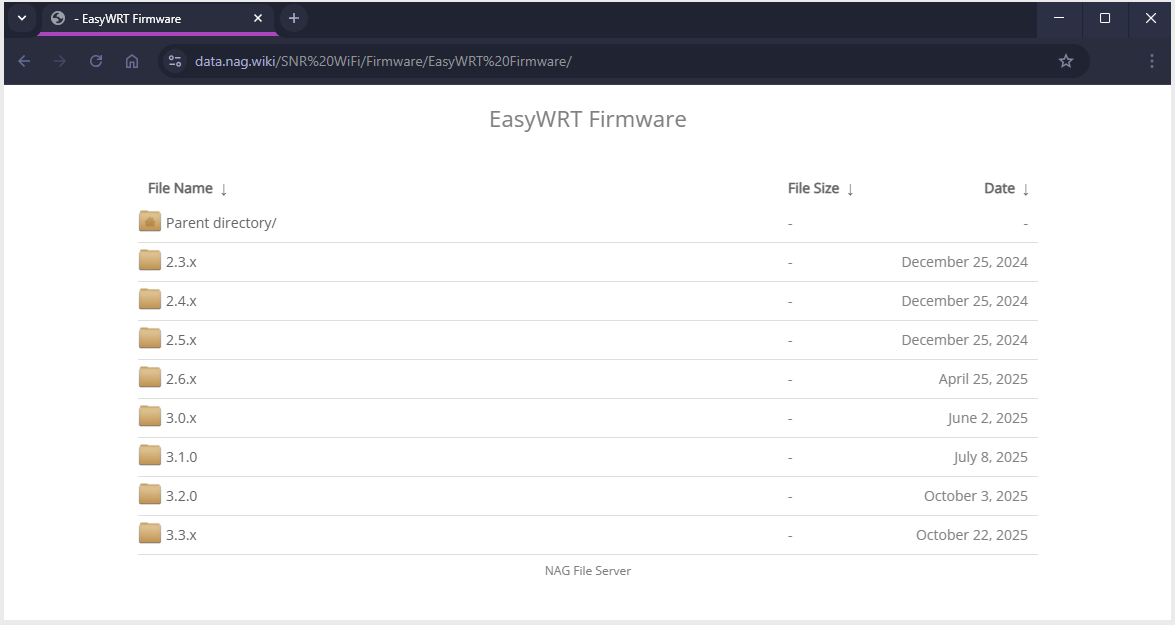Click the home icon in toolbar
Image resolution: width=1175 pixels, height=625 pixels.
click(x=132, y=61)
